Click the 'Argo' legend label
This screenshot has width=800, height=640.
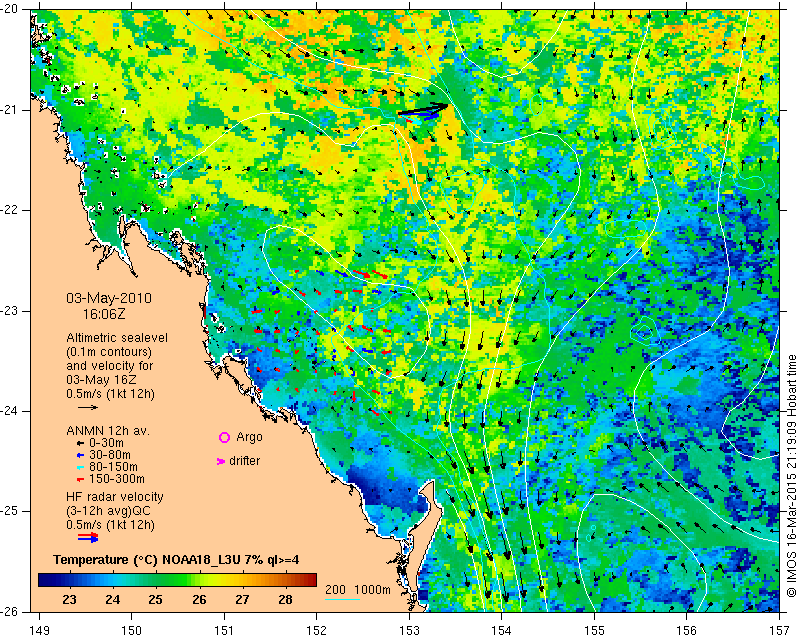[249, 437]
